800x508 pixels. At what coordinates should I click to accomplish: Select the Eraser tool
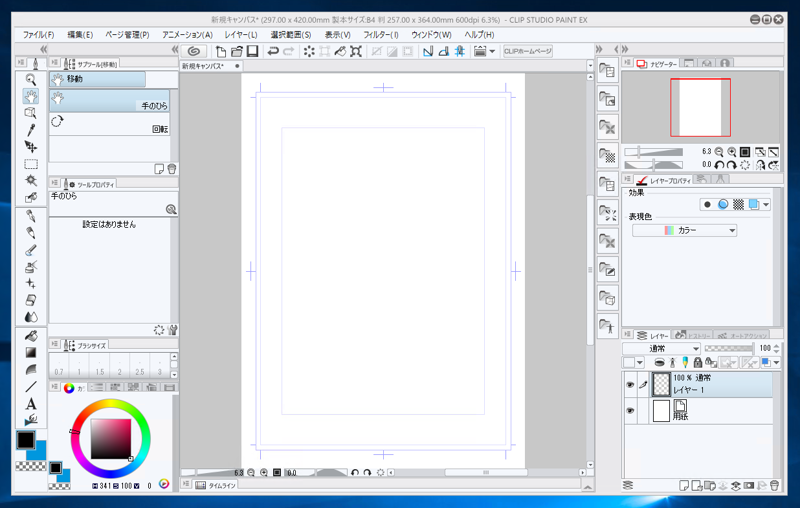coord(31,300)
